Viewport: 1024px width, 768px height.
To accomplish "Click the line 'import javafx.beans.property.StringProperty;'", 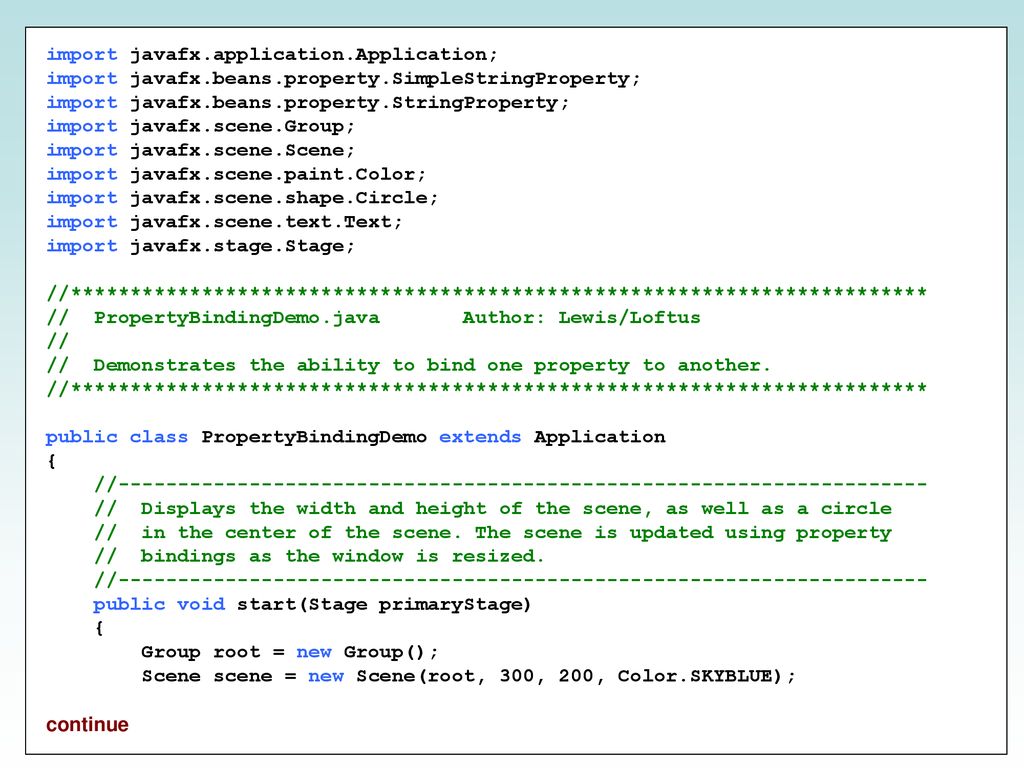I will coord(308,103).
